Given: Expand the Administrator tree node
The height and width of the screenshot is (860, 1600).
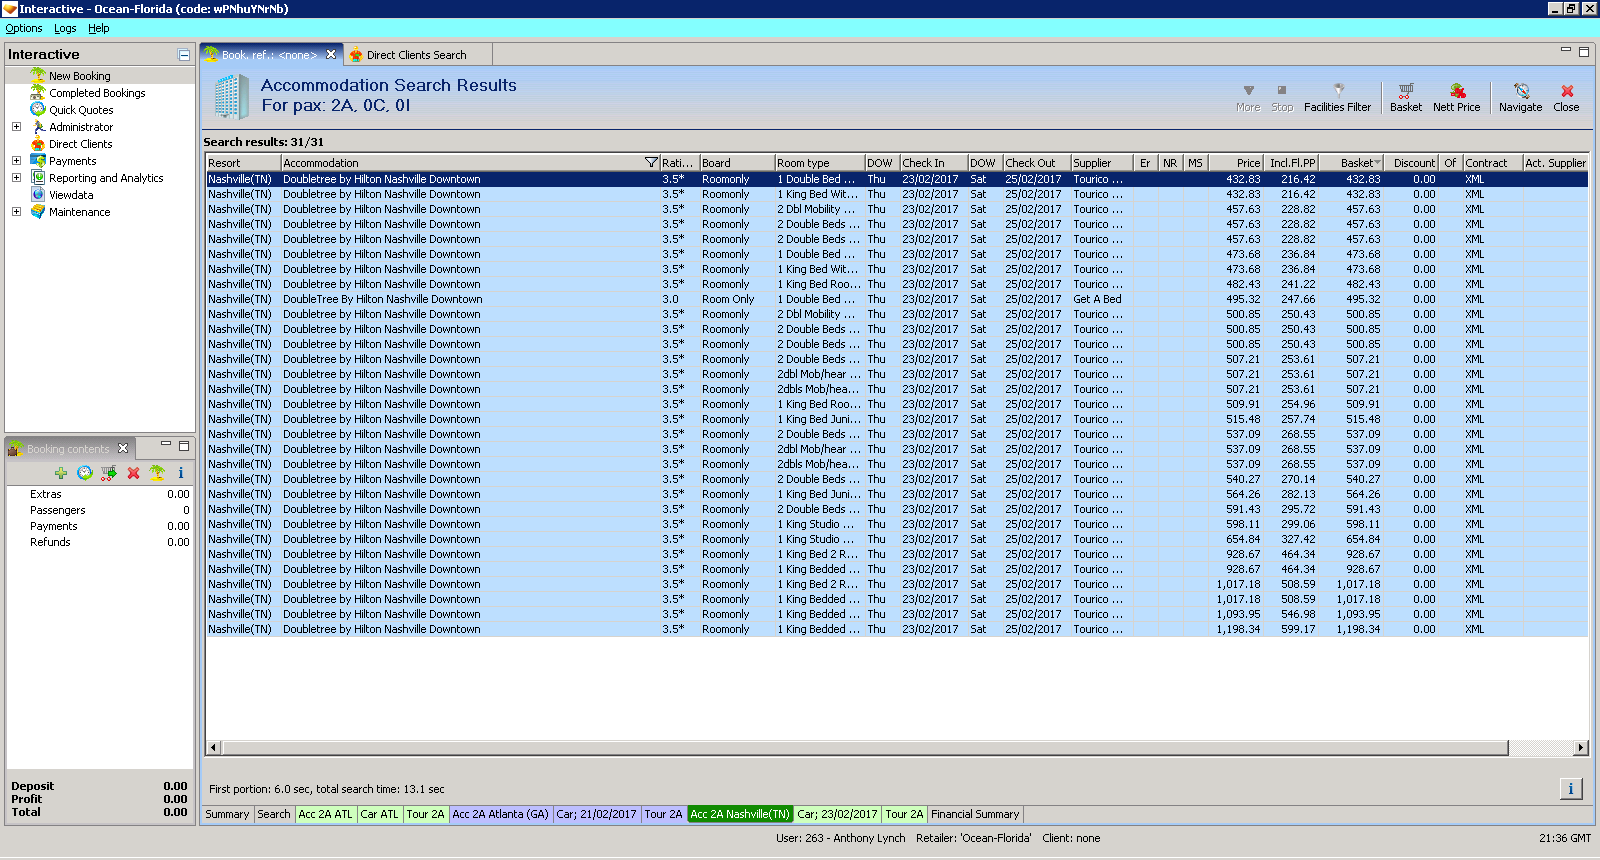Looking at the screenshot, I should pyautogui.click(x=16, y=127).
